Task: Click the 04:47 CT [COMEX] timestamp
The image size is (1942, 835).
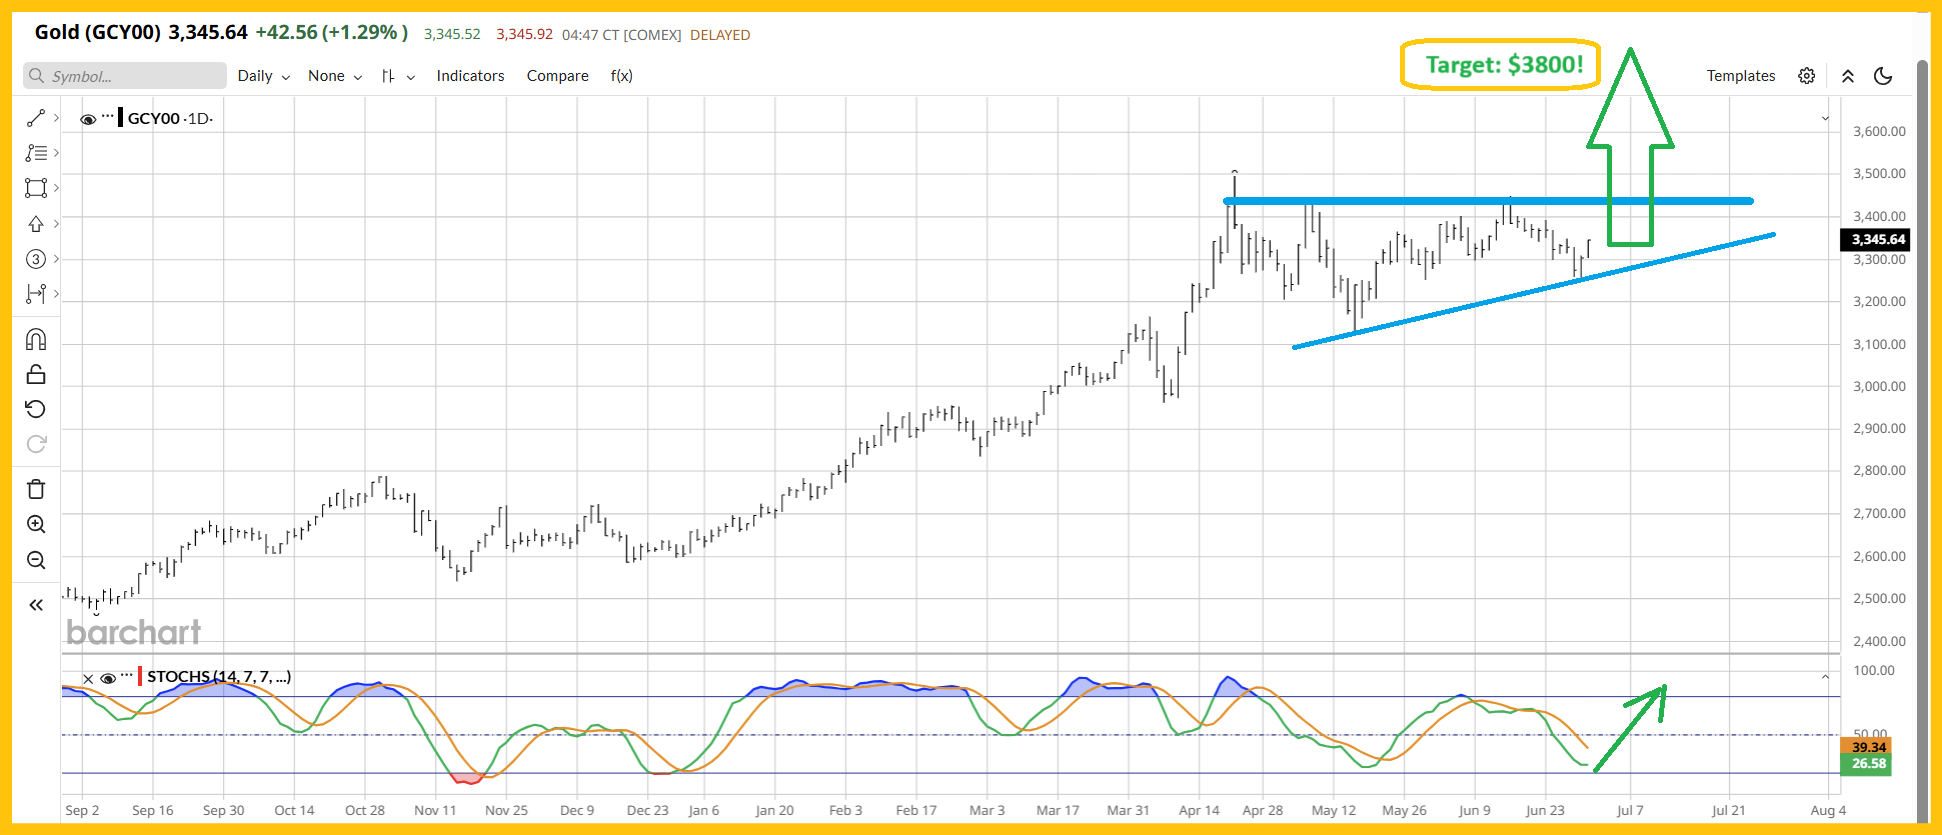Action: (621, 35)
